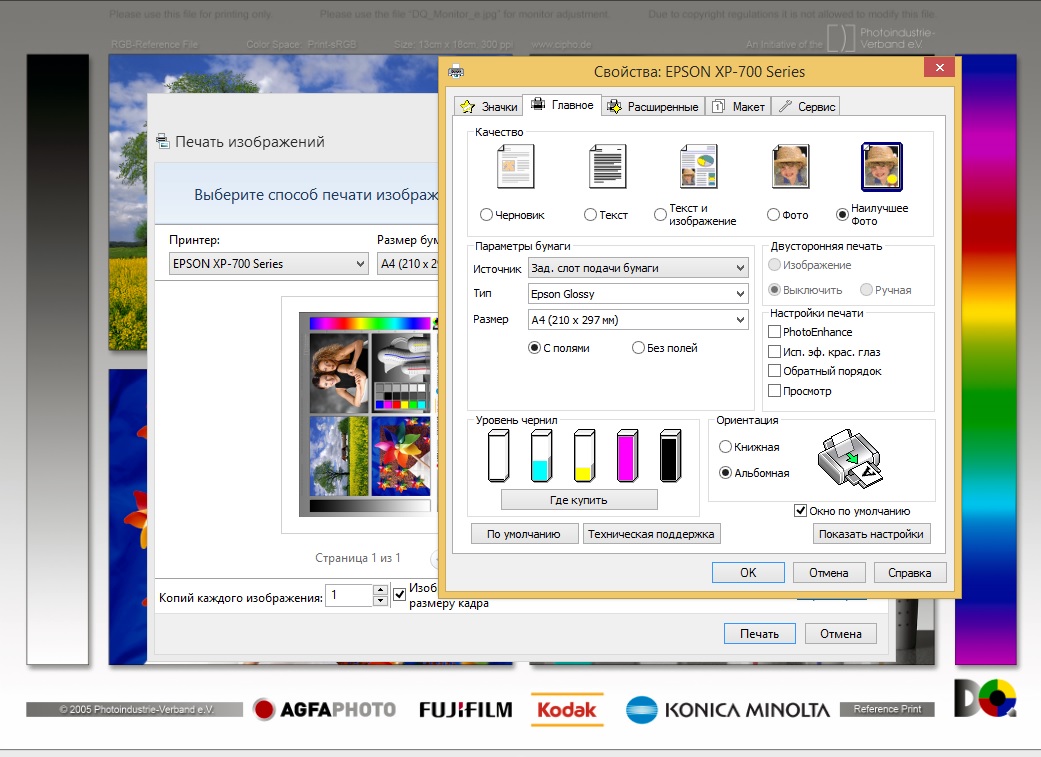This screenshot has width=1041, height=757.
Task: Switch to the Макет tab
Action: (739, 106)
